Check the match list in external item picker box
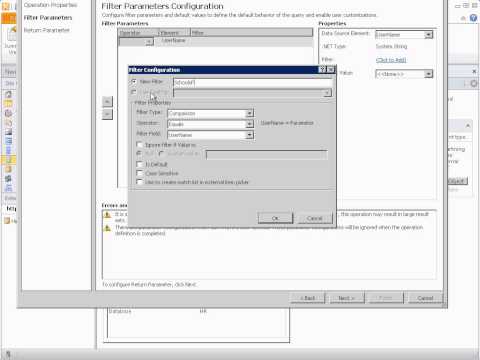 140,182
